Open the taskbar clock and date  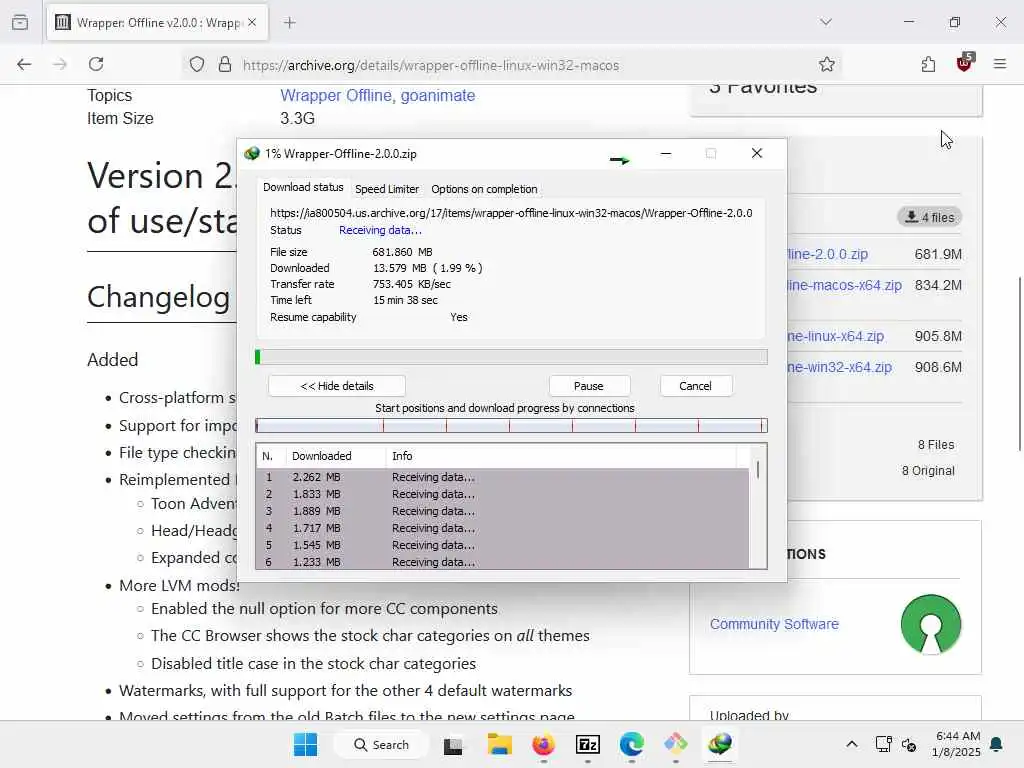(956, 744)
